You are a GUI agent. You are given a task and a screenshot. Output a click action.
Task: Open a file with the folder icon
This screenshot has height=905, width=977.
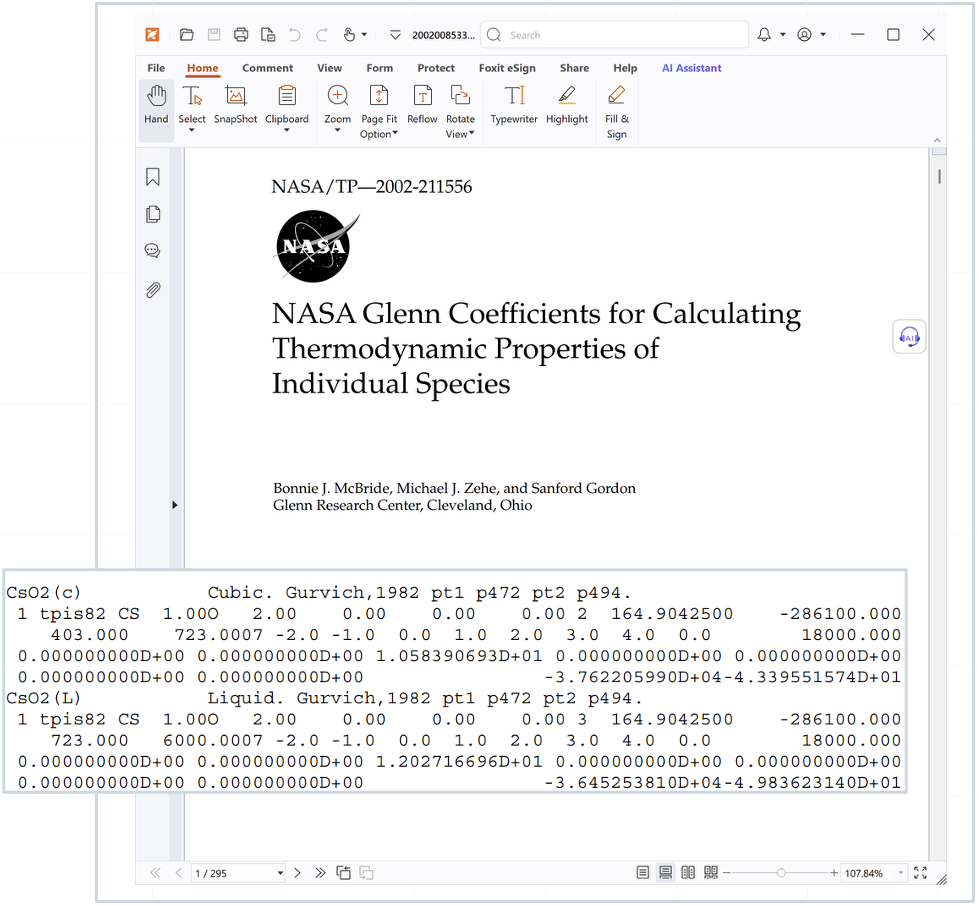tap(186, 35)
